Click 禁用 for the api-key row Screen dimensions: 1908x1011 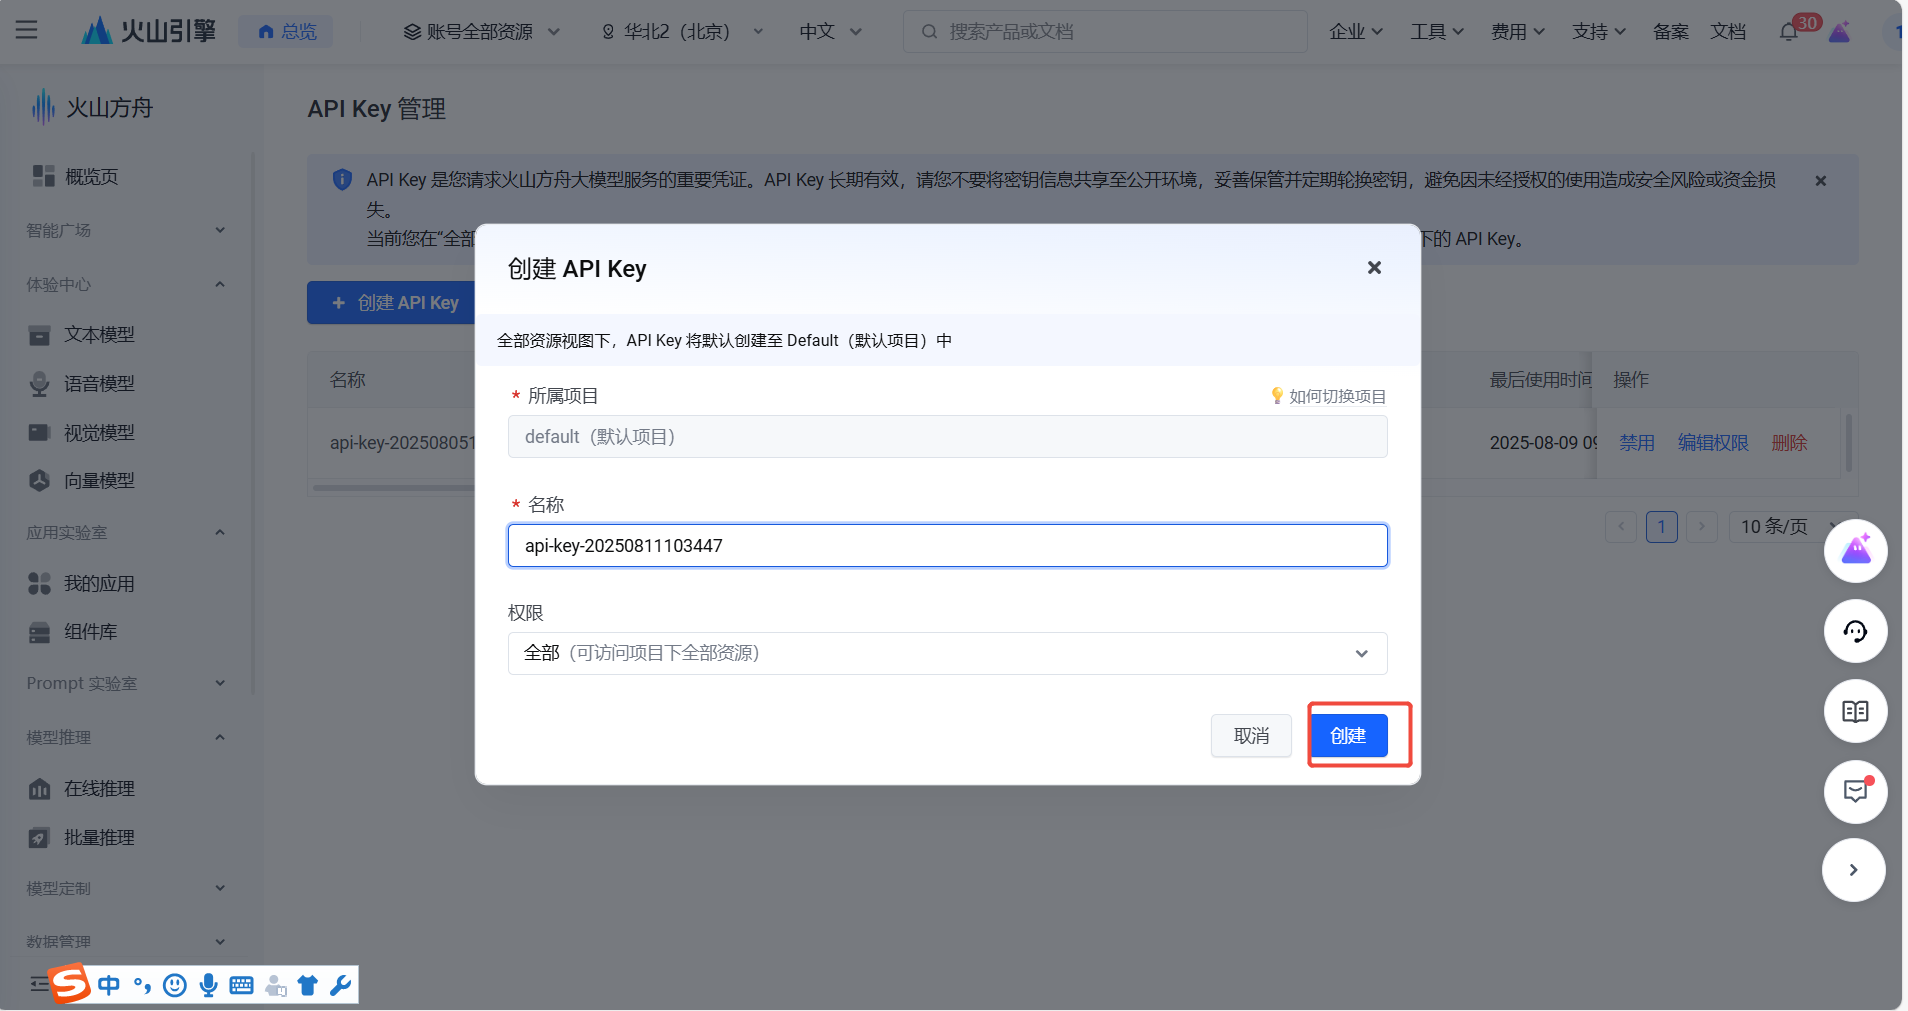point(1637,442)
